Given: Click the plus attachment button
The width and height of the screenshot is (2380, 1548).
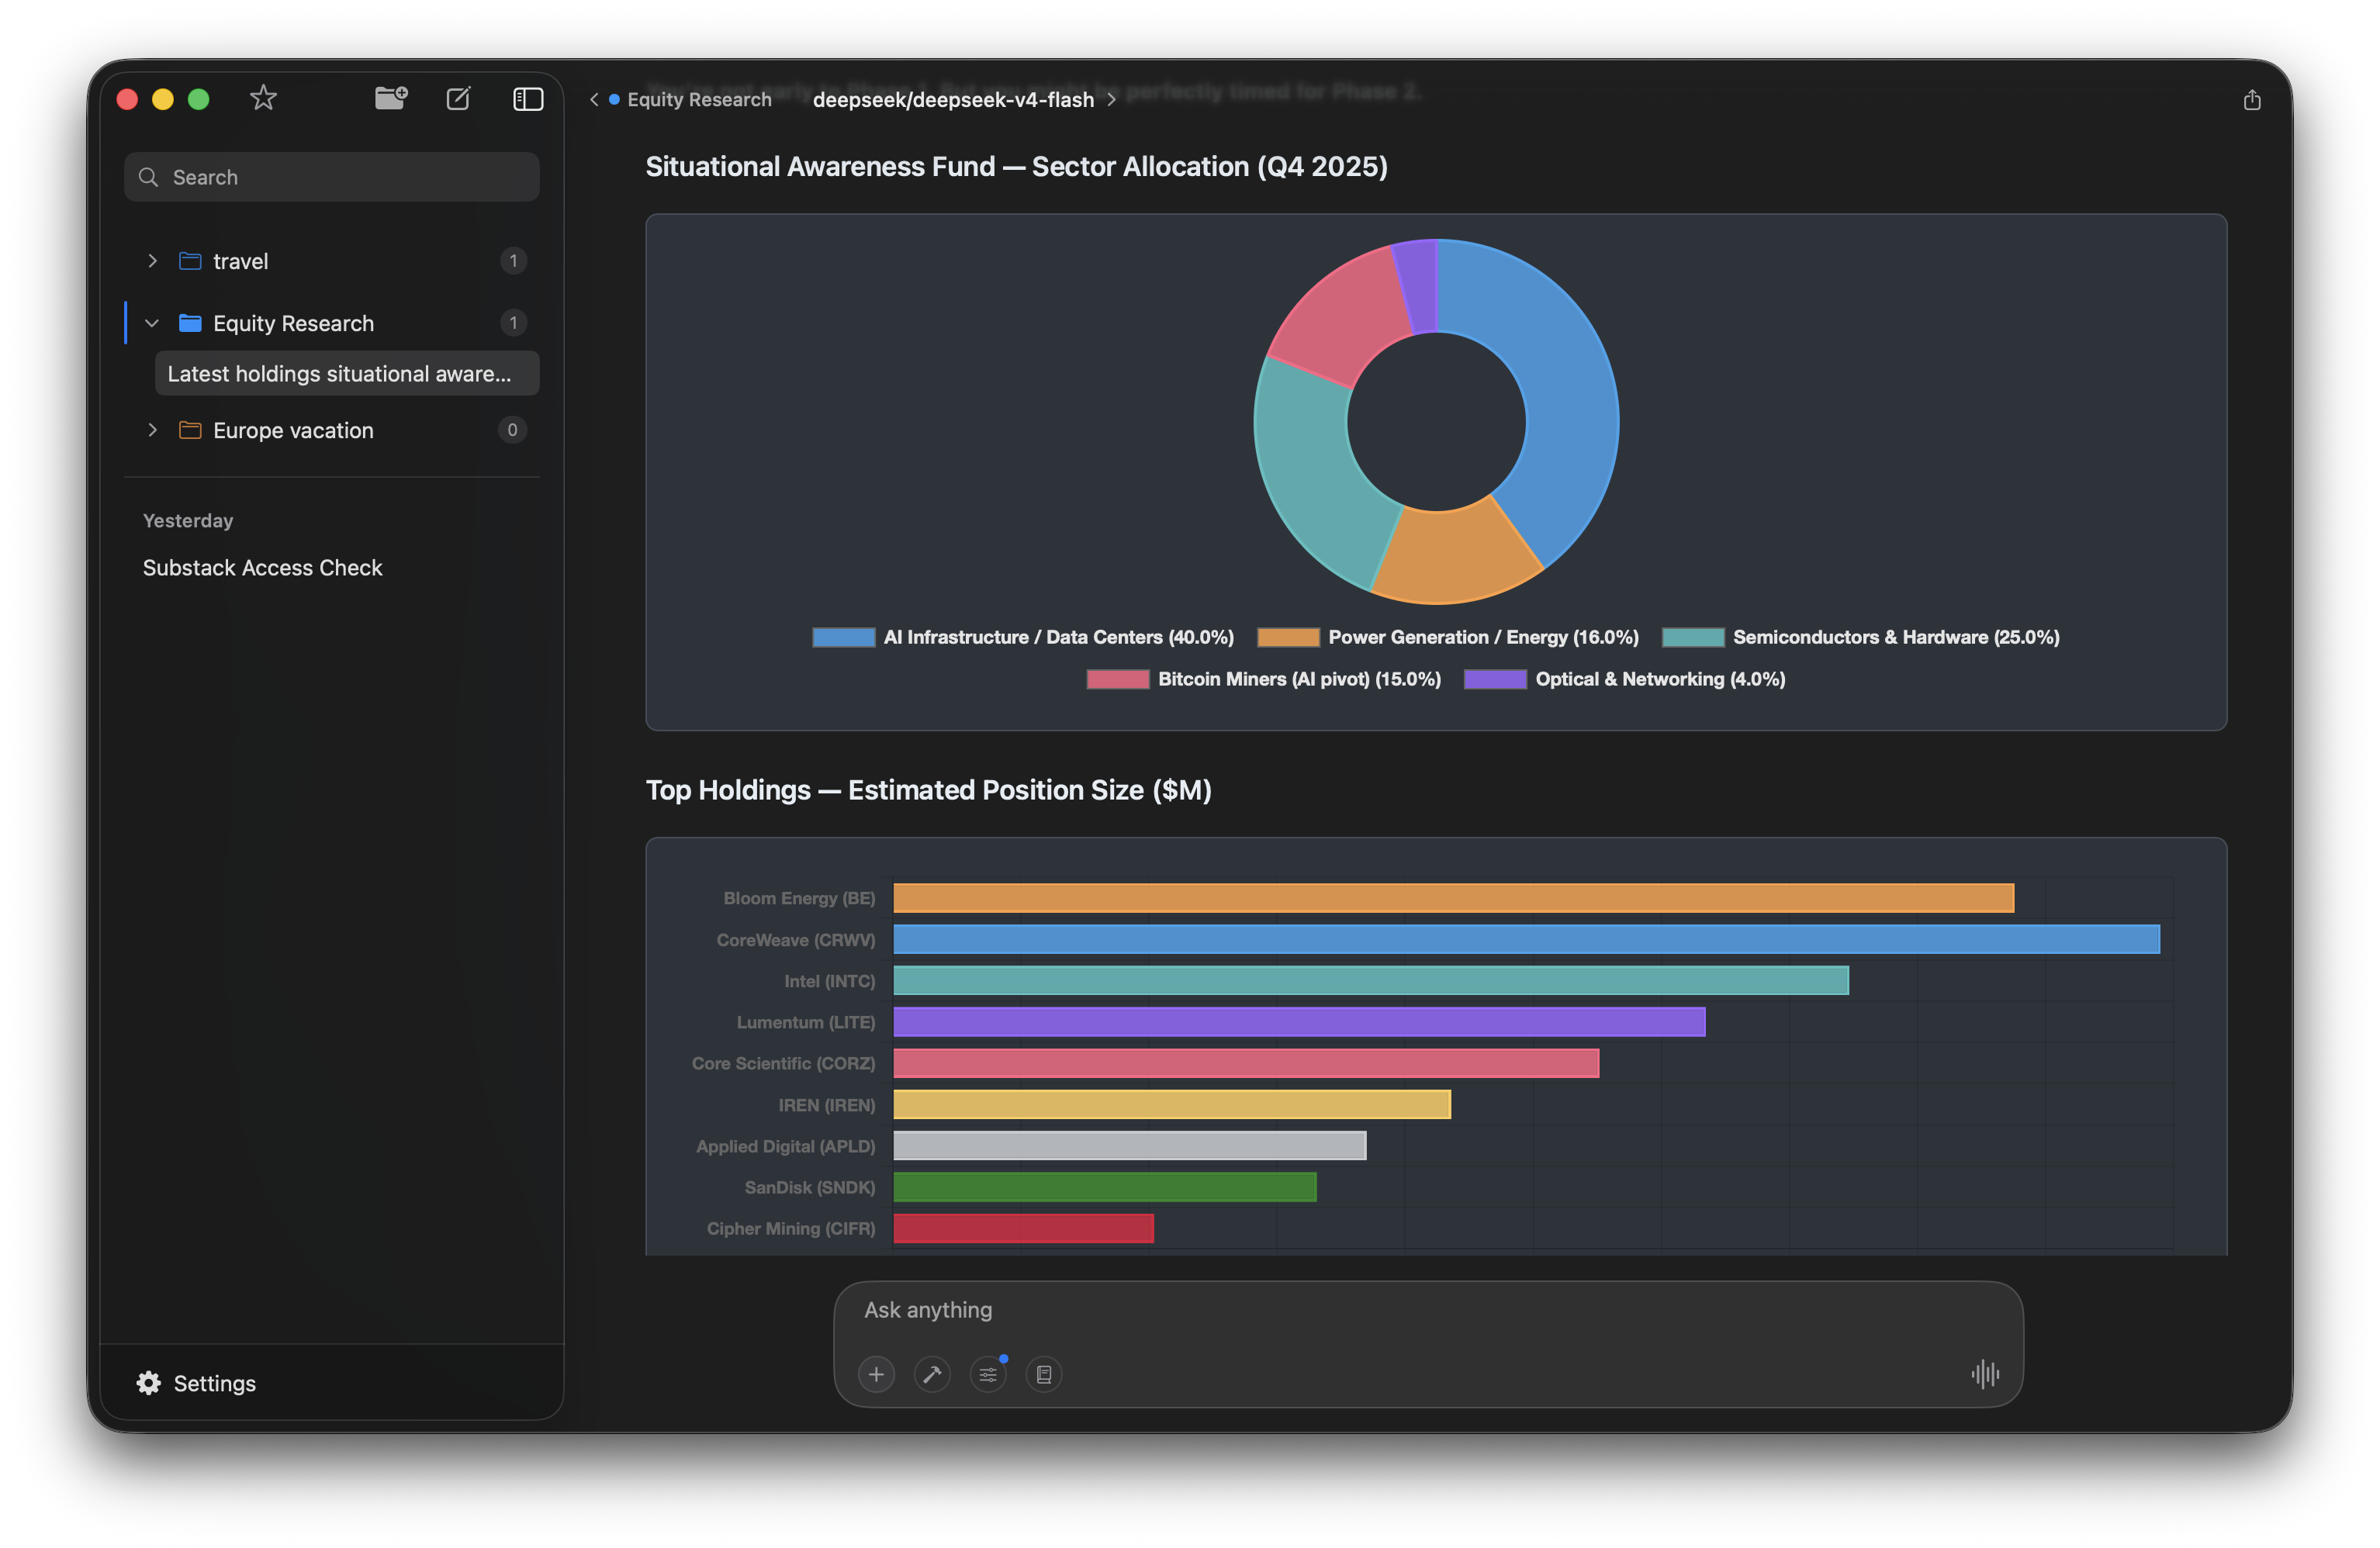Looking at the screenshot, I should coord(876,1375).
